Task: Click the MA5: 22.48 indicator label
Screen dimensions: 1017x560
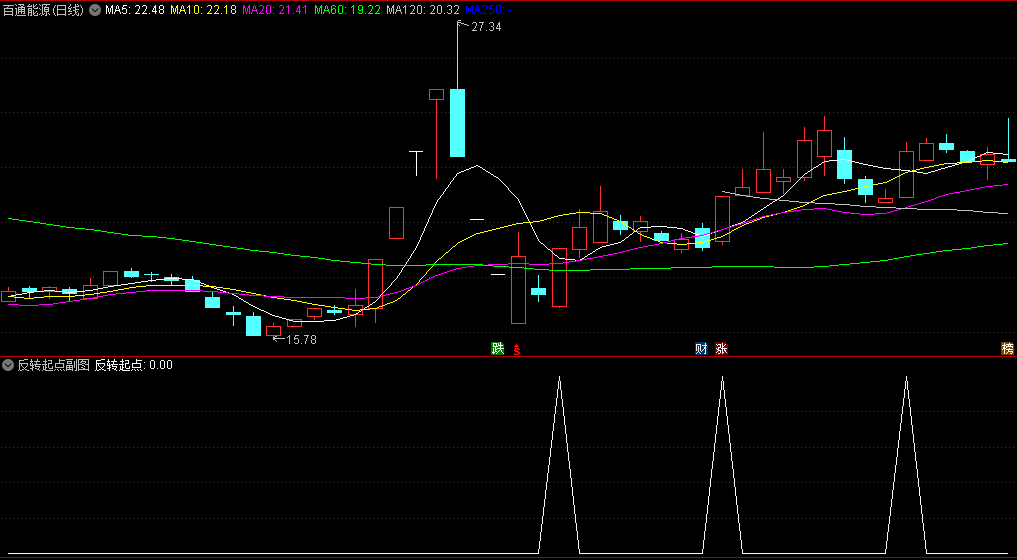Action: coord(135,10)
